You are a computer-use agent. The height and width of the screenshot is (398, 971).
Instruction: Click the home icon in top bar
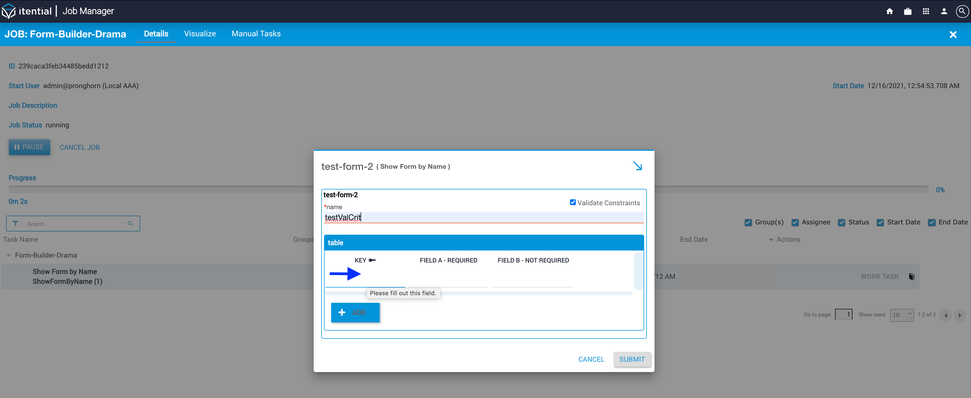pos(889,11)
